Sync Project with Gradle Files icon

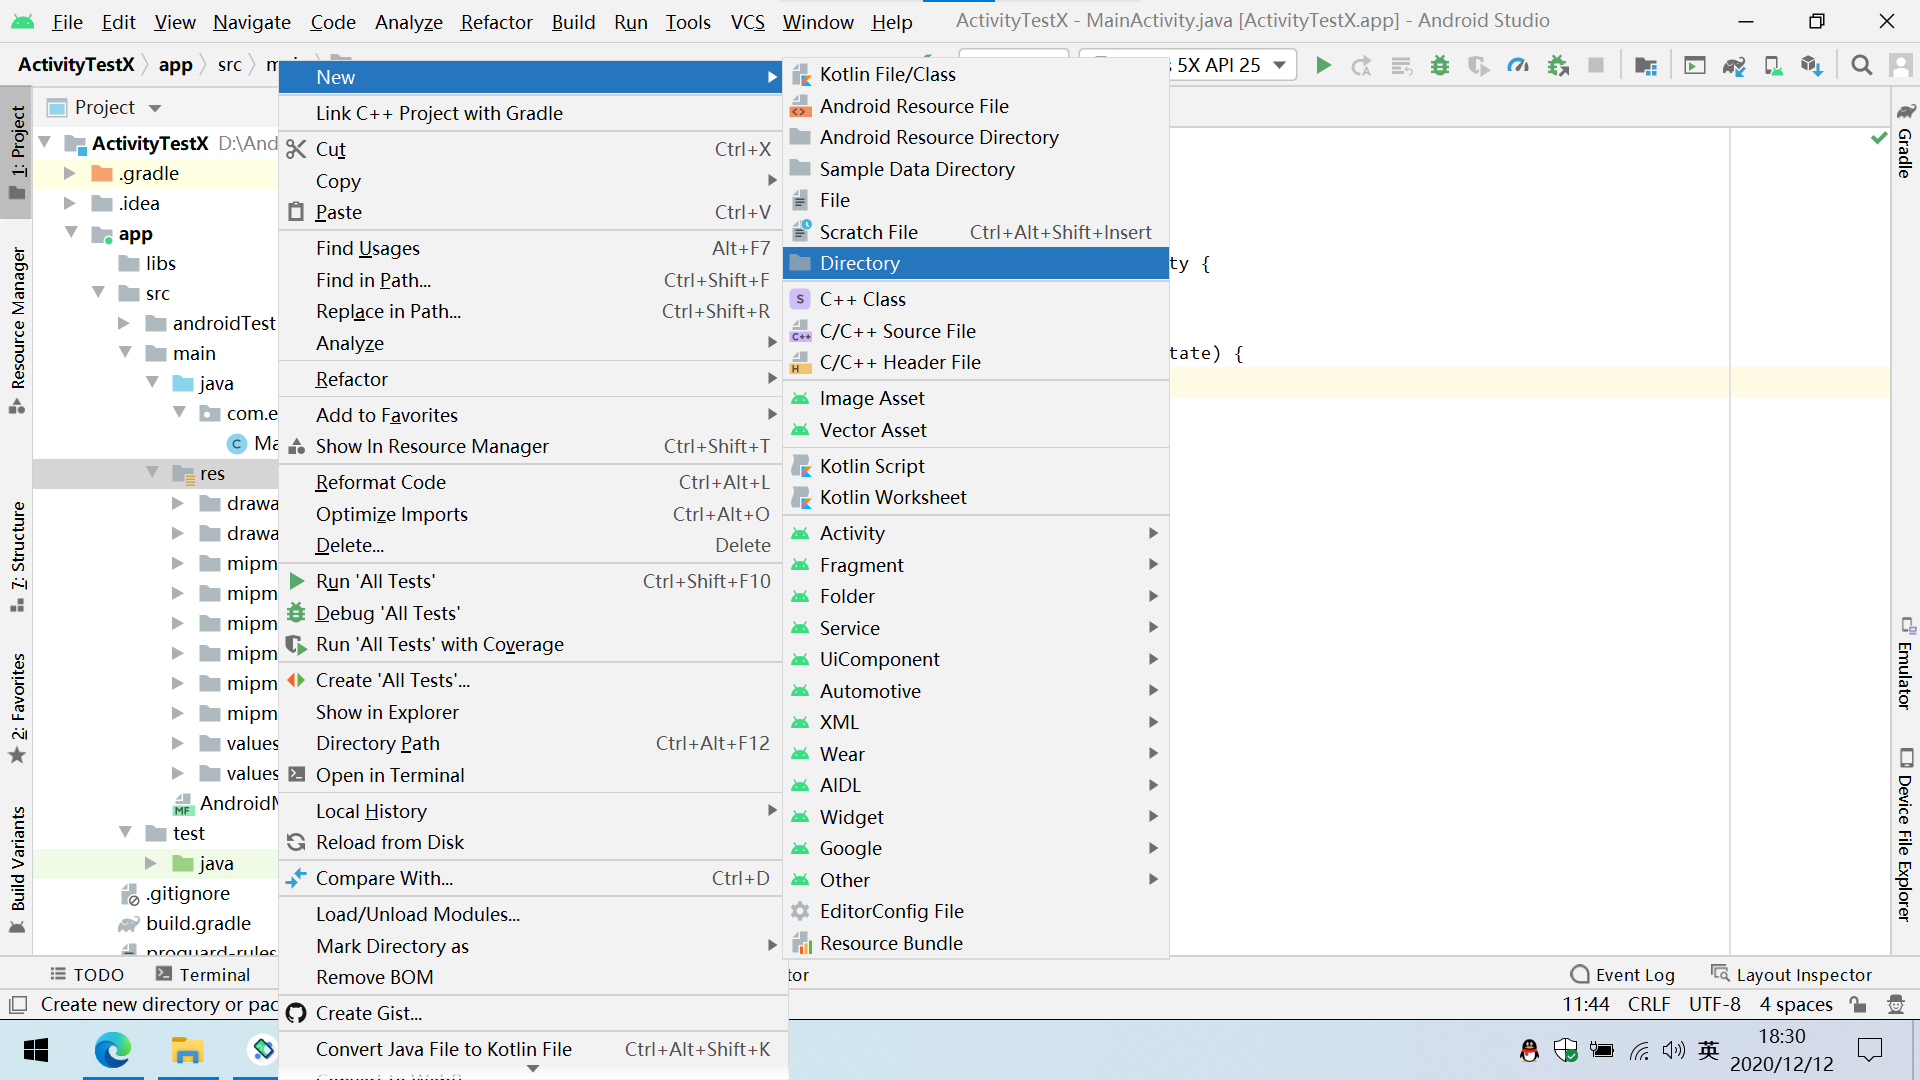(1734, 66)
